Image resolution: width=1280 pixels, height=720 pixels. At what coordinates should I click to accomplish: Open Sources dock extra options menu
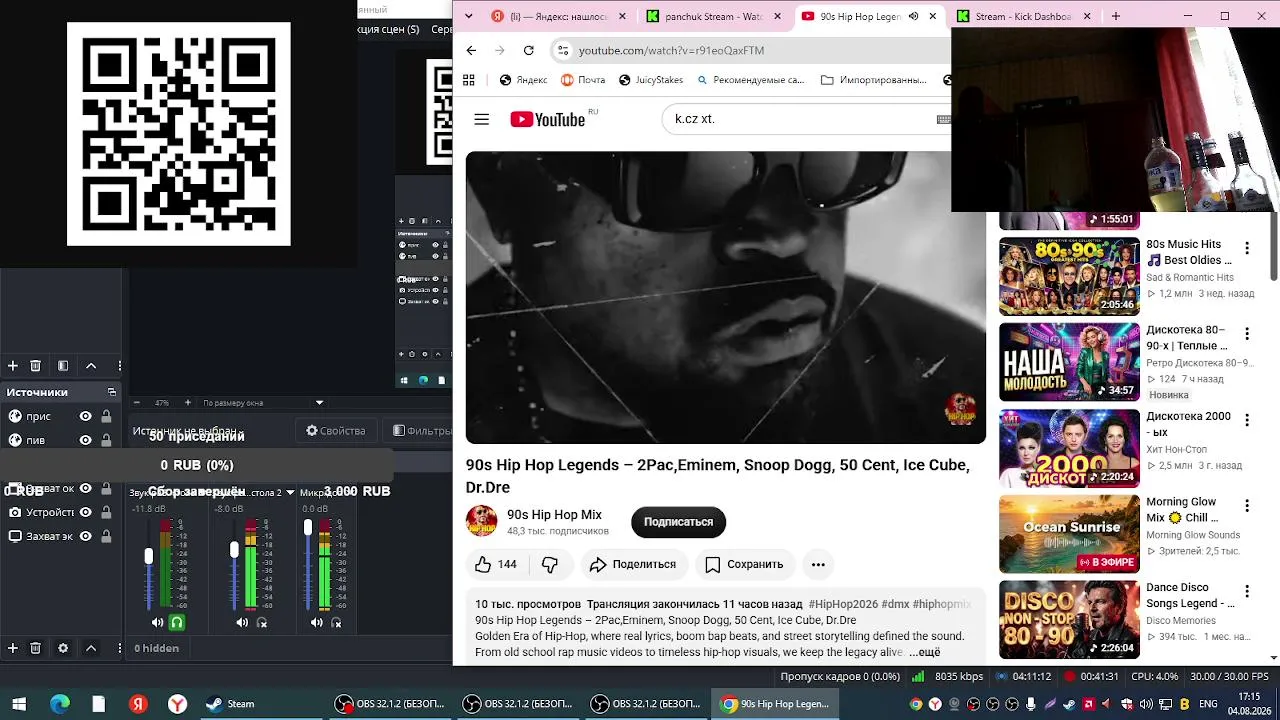pos(120,648)
